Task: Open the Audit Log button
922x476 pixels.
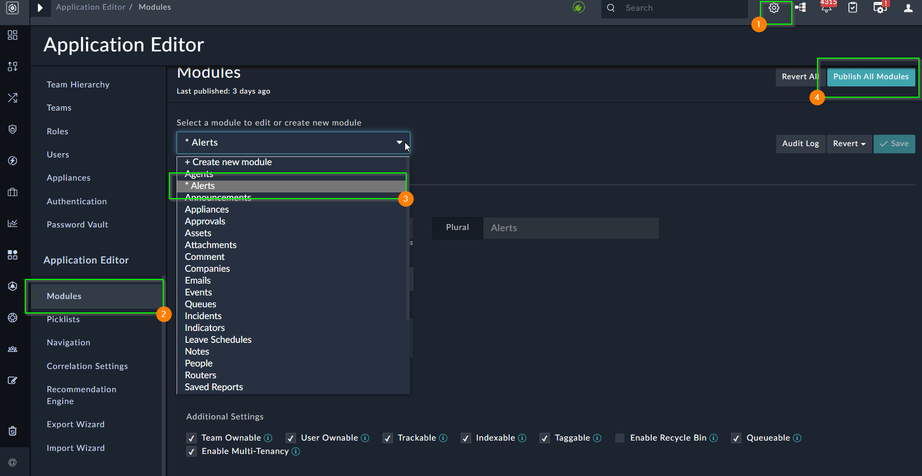Action: click(800, 143)
